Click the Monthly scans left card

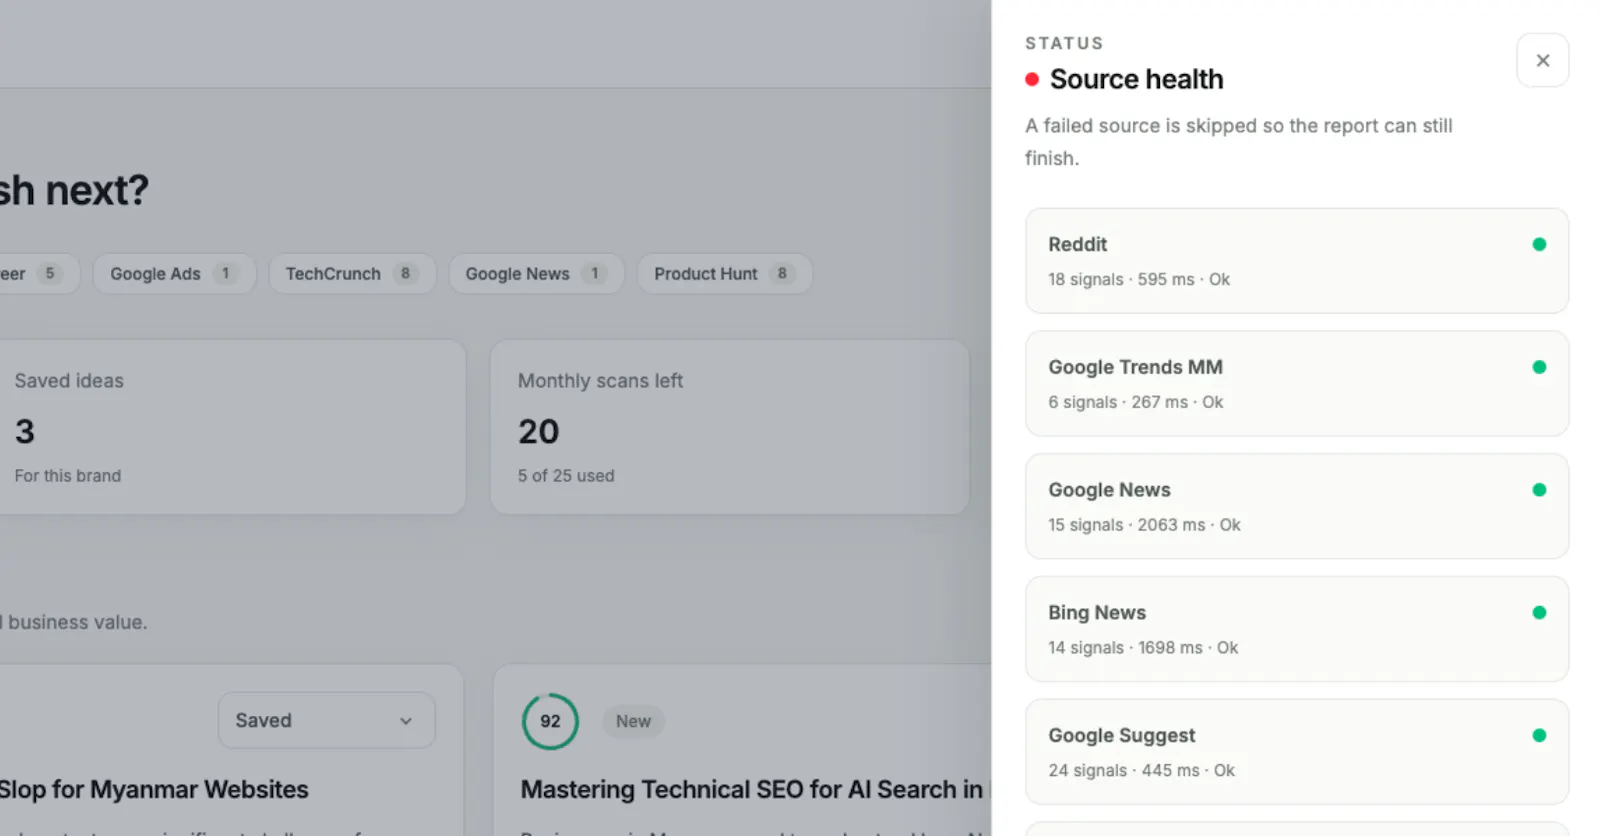coord(729,427)
